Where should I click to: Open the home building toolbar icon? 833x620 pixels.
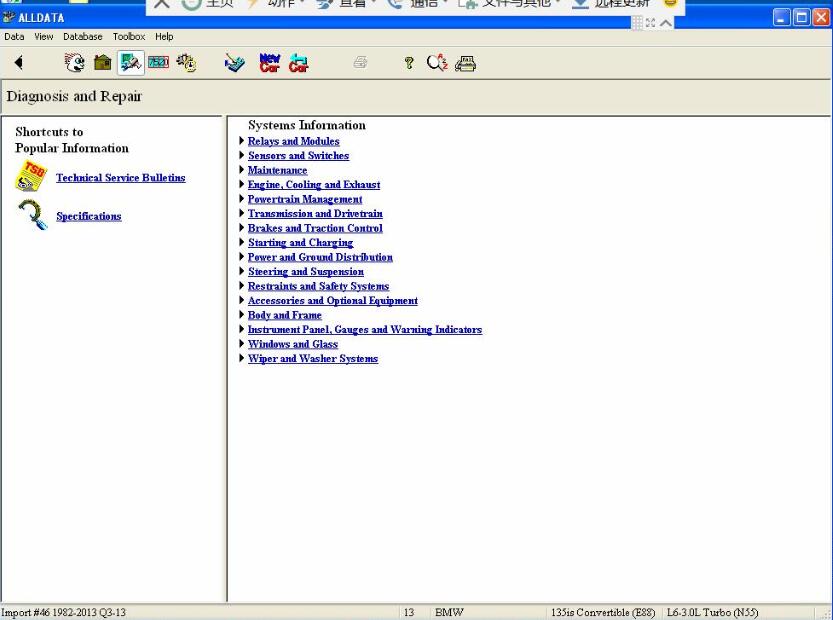(102, 63)
